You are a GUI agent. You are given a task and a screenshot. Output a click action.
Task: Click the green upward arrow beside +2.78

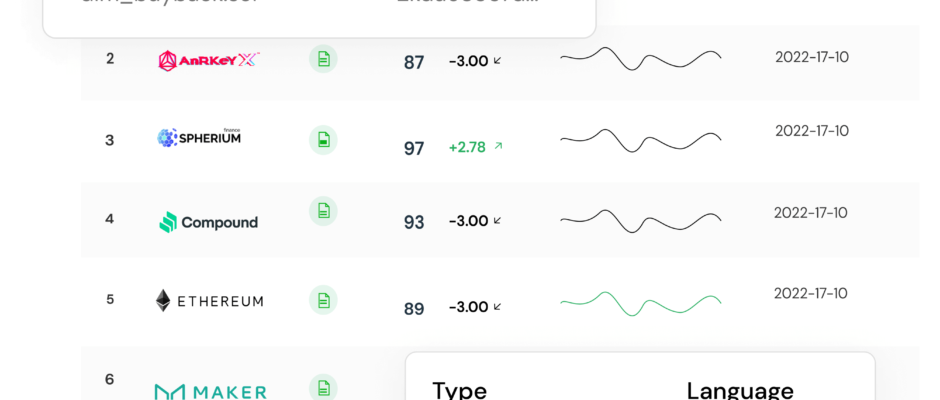pos(498,146)
